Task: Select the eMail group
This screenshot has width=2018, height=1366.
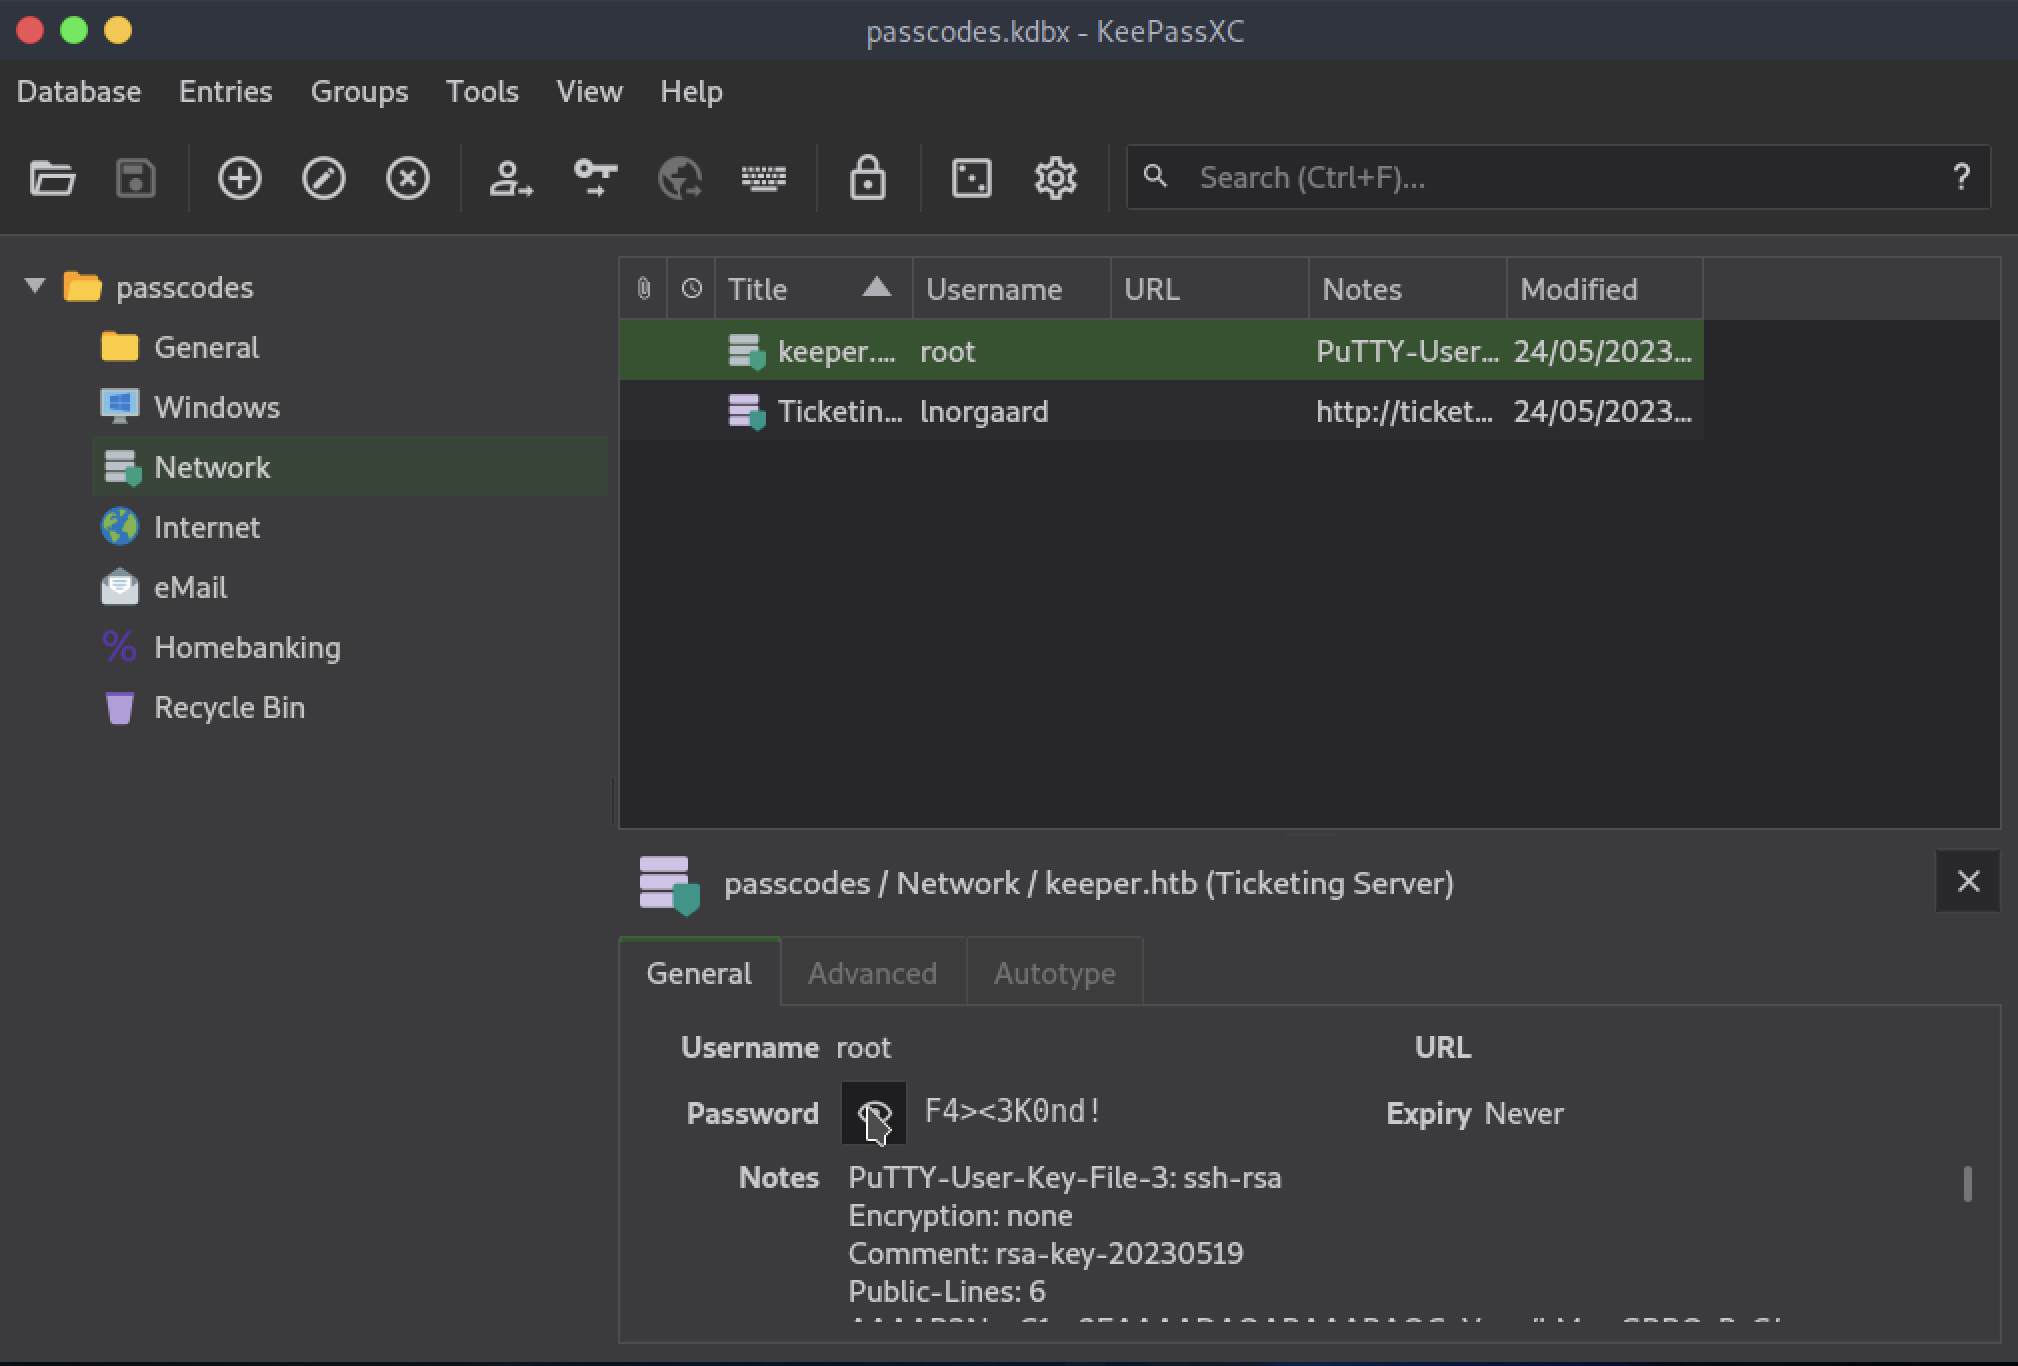Action: point(190,588)
